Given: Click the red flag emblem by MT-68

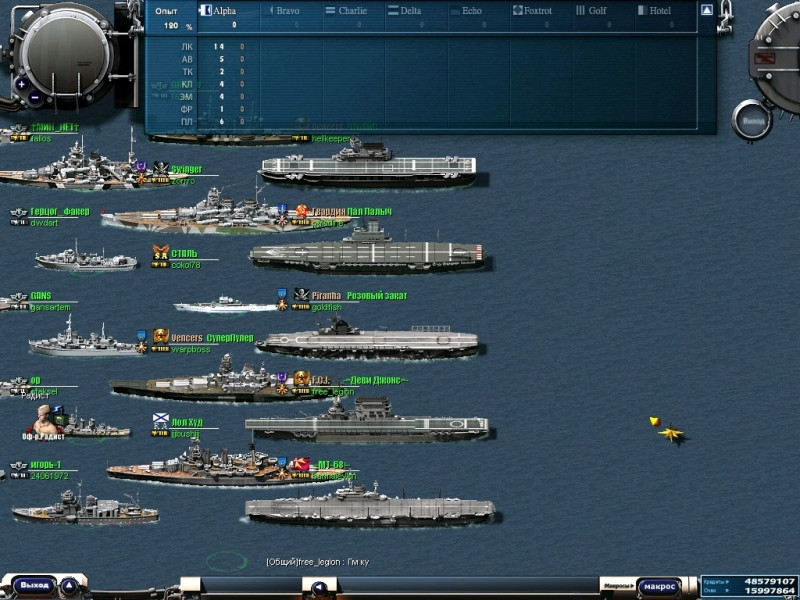Looking at the screenshot, I should click(x=302, y=464).
